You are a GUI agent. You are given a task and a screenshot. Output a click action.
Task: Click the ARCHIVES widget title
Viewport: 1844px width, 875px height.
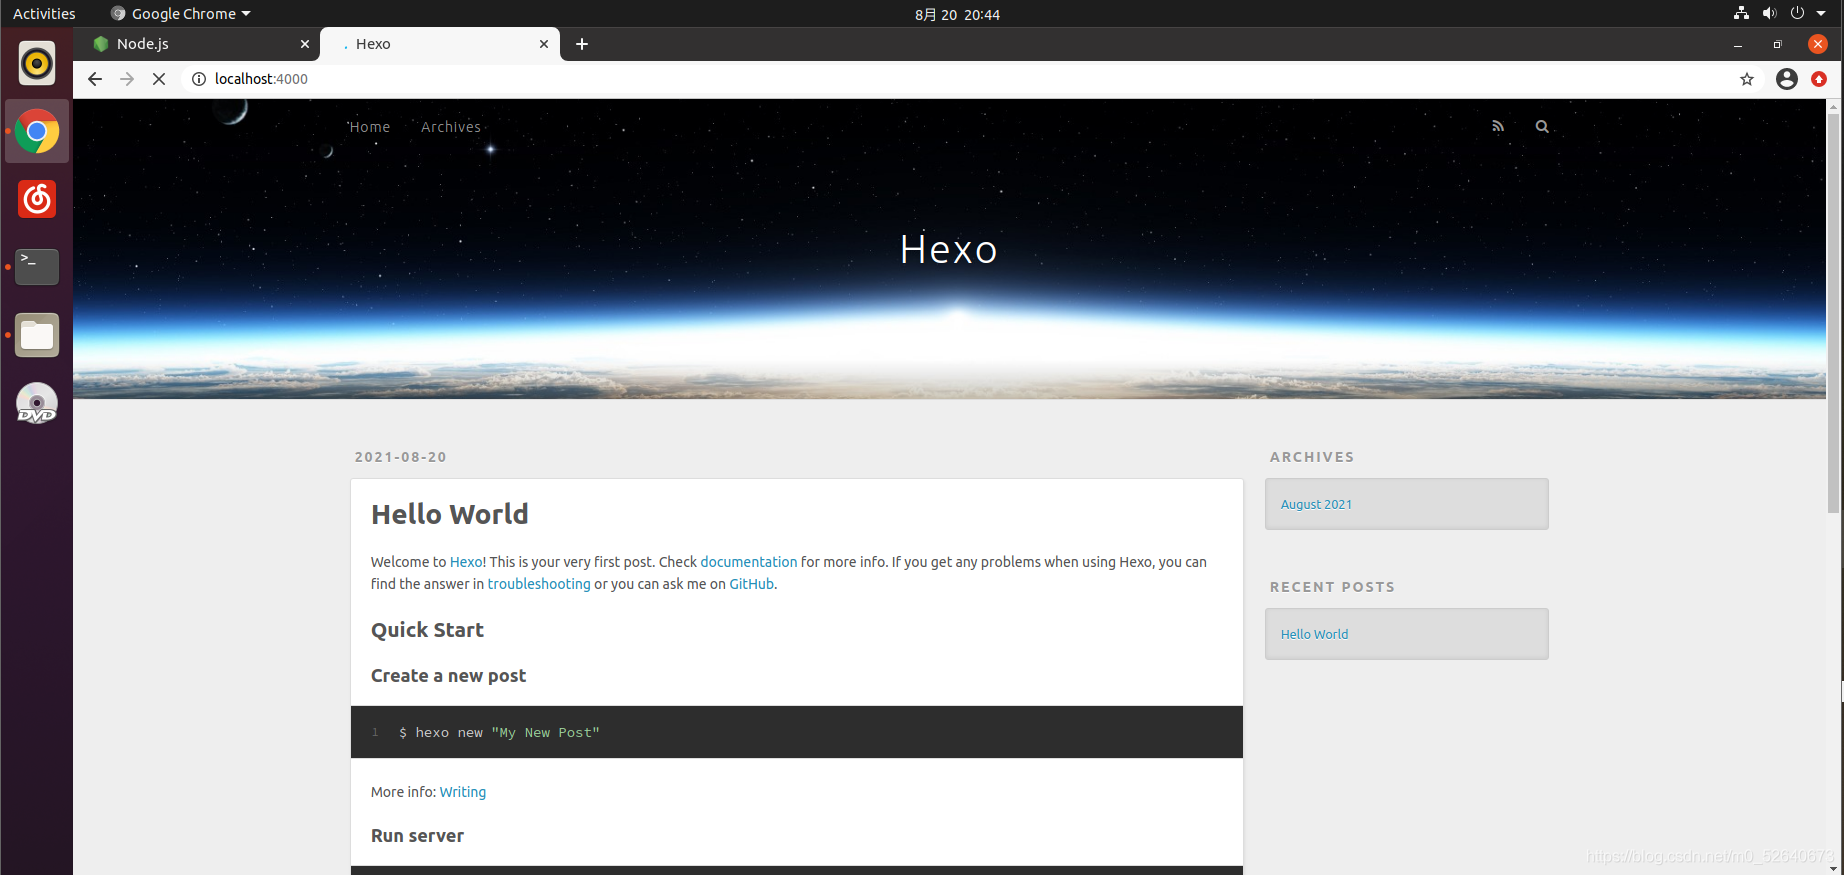tap(1312, 457)
